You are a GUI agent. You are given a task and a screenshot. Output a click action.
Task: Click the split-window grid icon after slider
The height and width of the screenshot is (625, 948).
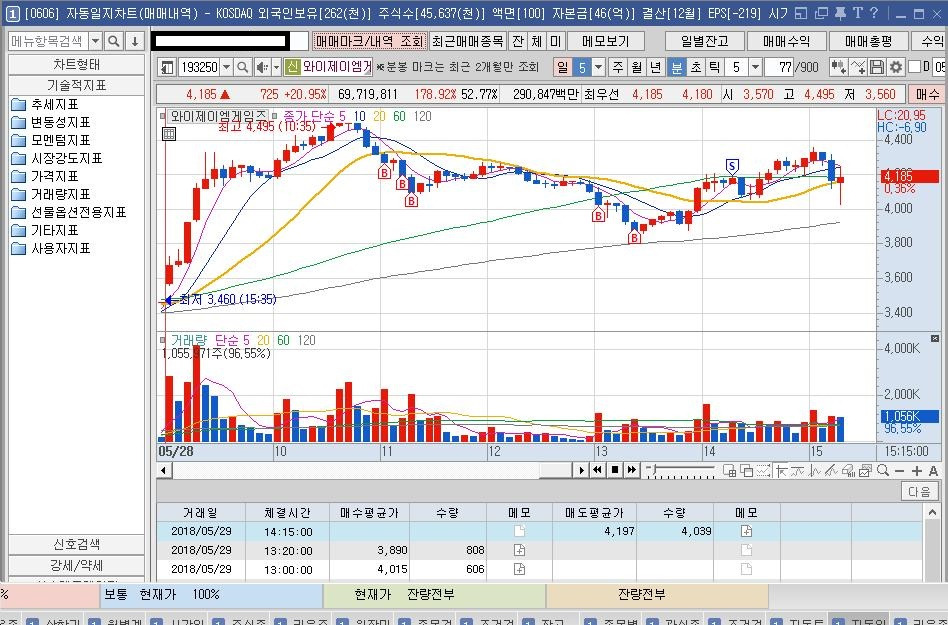point(729,470)
